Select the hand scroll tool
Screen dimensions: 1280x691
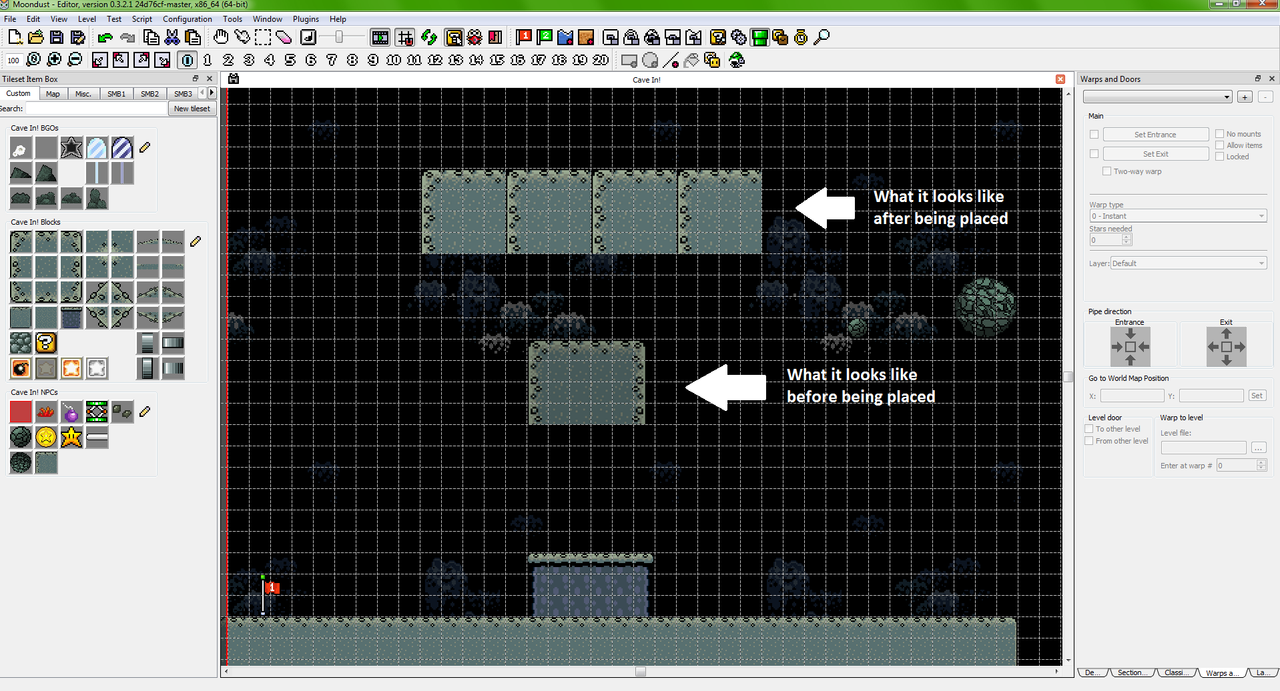coord(221,37)
